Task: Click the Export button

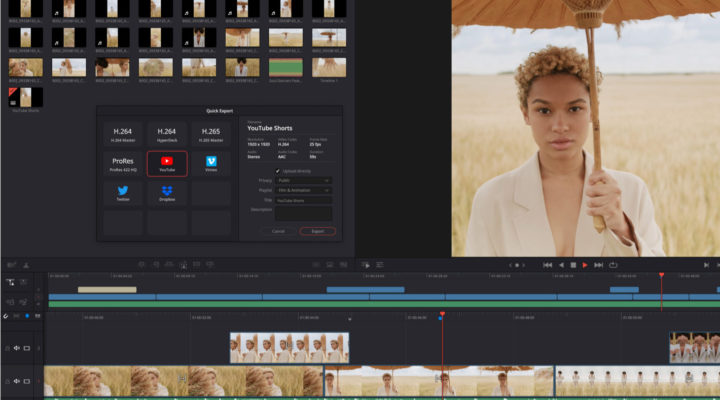Action: coord(317,231)
